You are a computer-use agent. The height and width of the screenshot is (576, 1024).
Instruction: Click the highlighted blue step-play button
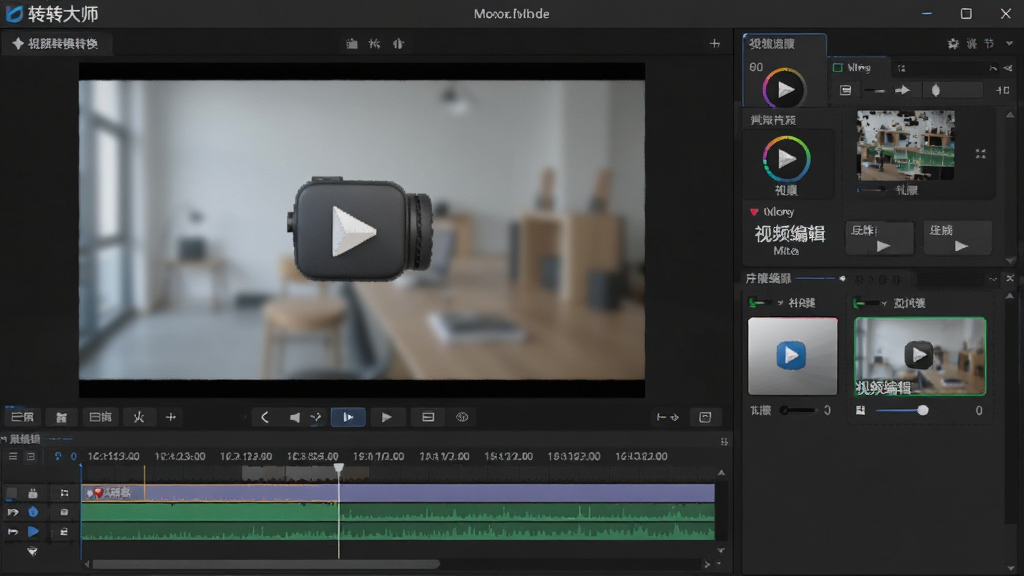click(x=348, y=417)
